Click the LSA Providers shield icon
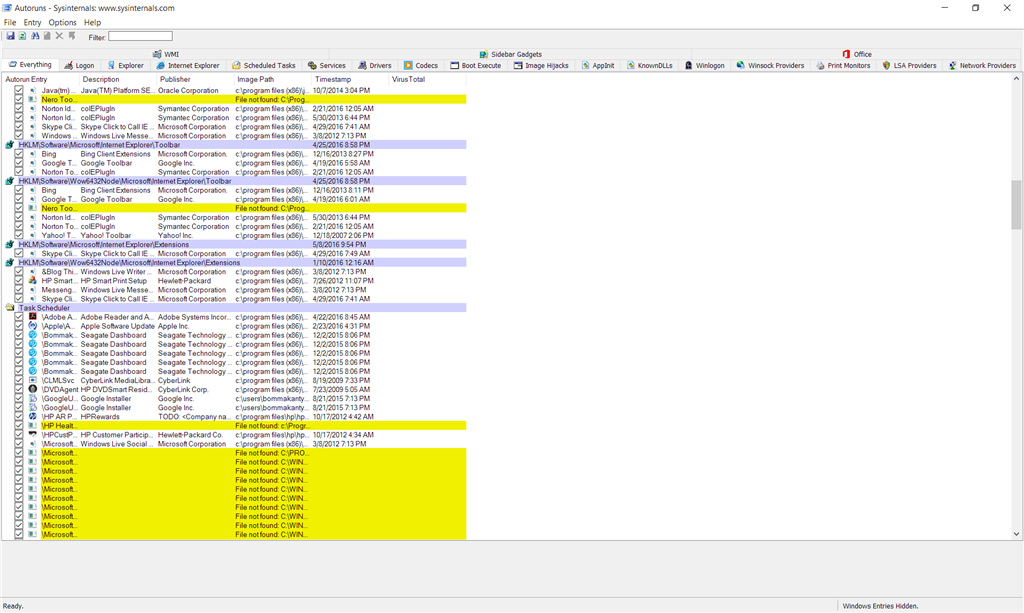 click(x=886, y=65)
